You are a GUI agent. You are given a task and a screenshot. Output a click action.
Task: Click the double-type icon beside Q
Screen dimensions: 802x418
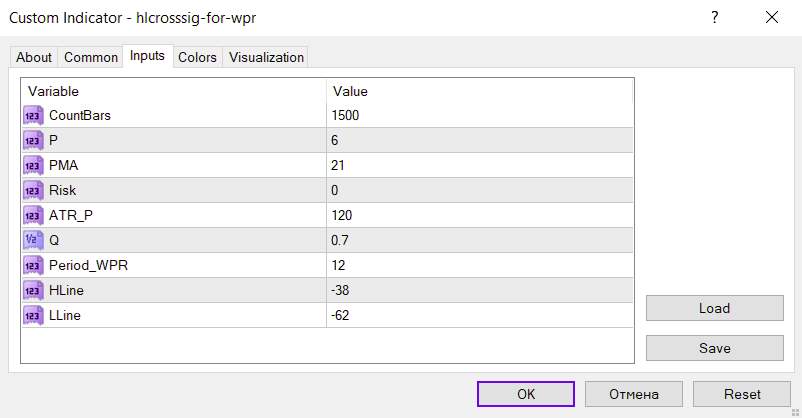coord(33,240)
